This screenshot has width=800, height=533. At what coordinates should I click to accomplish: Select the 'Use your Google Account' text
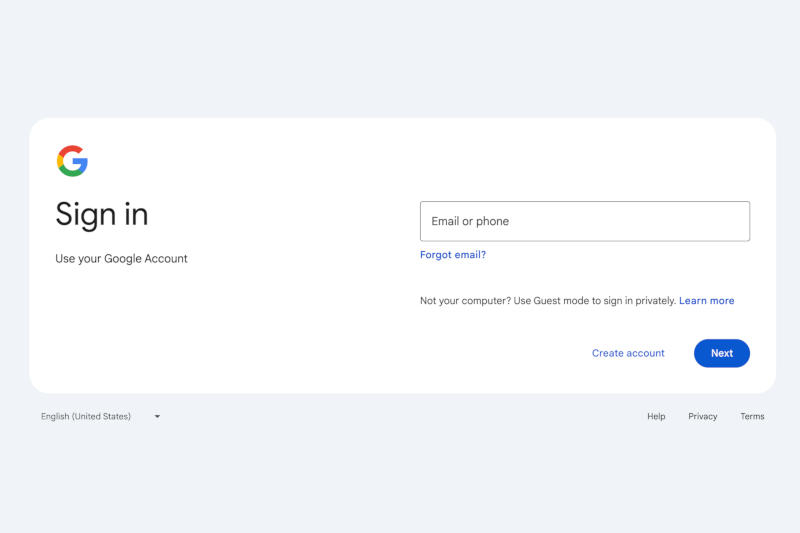click(121, 259)
